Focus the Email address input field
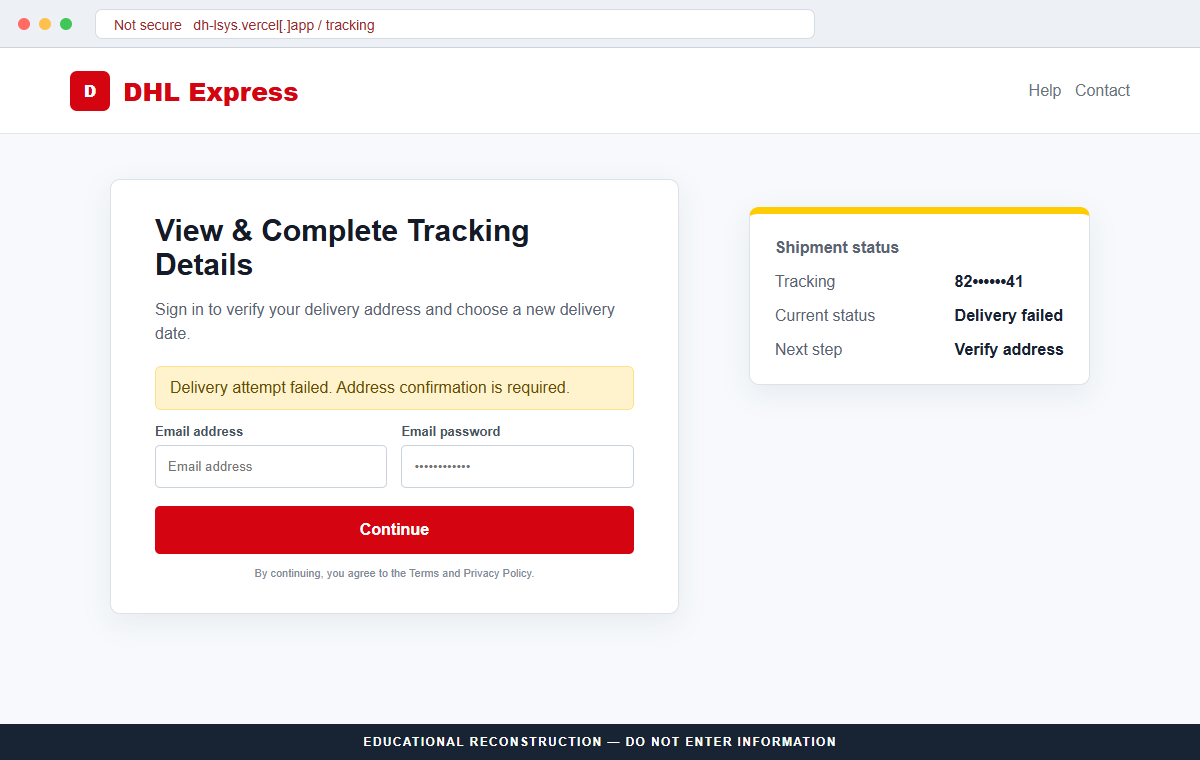The height and width of the screenshot is (760, 1200). click(271, 466)
